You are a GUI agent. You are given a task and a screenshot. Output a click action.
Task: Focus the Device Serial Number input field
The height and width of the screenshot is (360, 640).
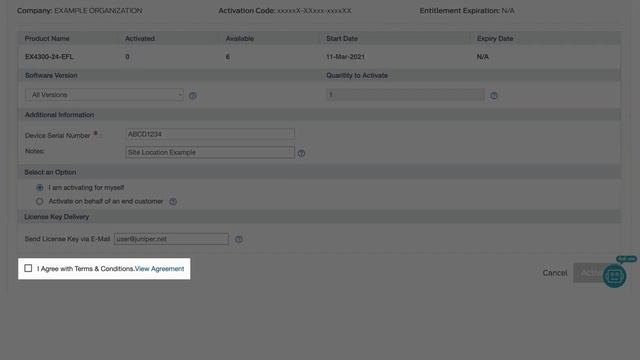click(x=210, y=134)
